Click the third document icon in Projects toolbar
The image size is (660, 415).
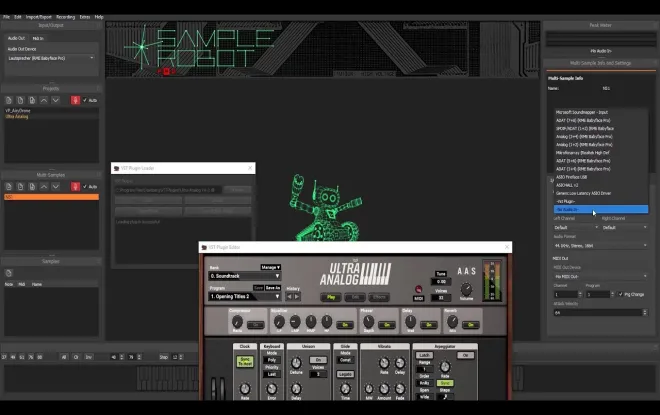coord(32,100)
